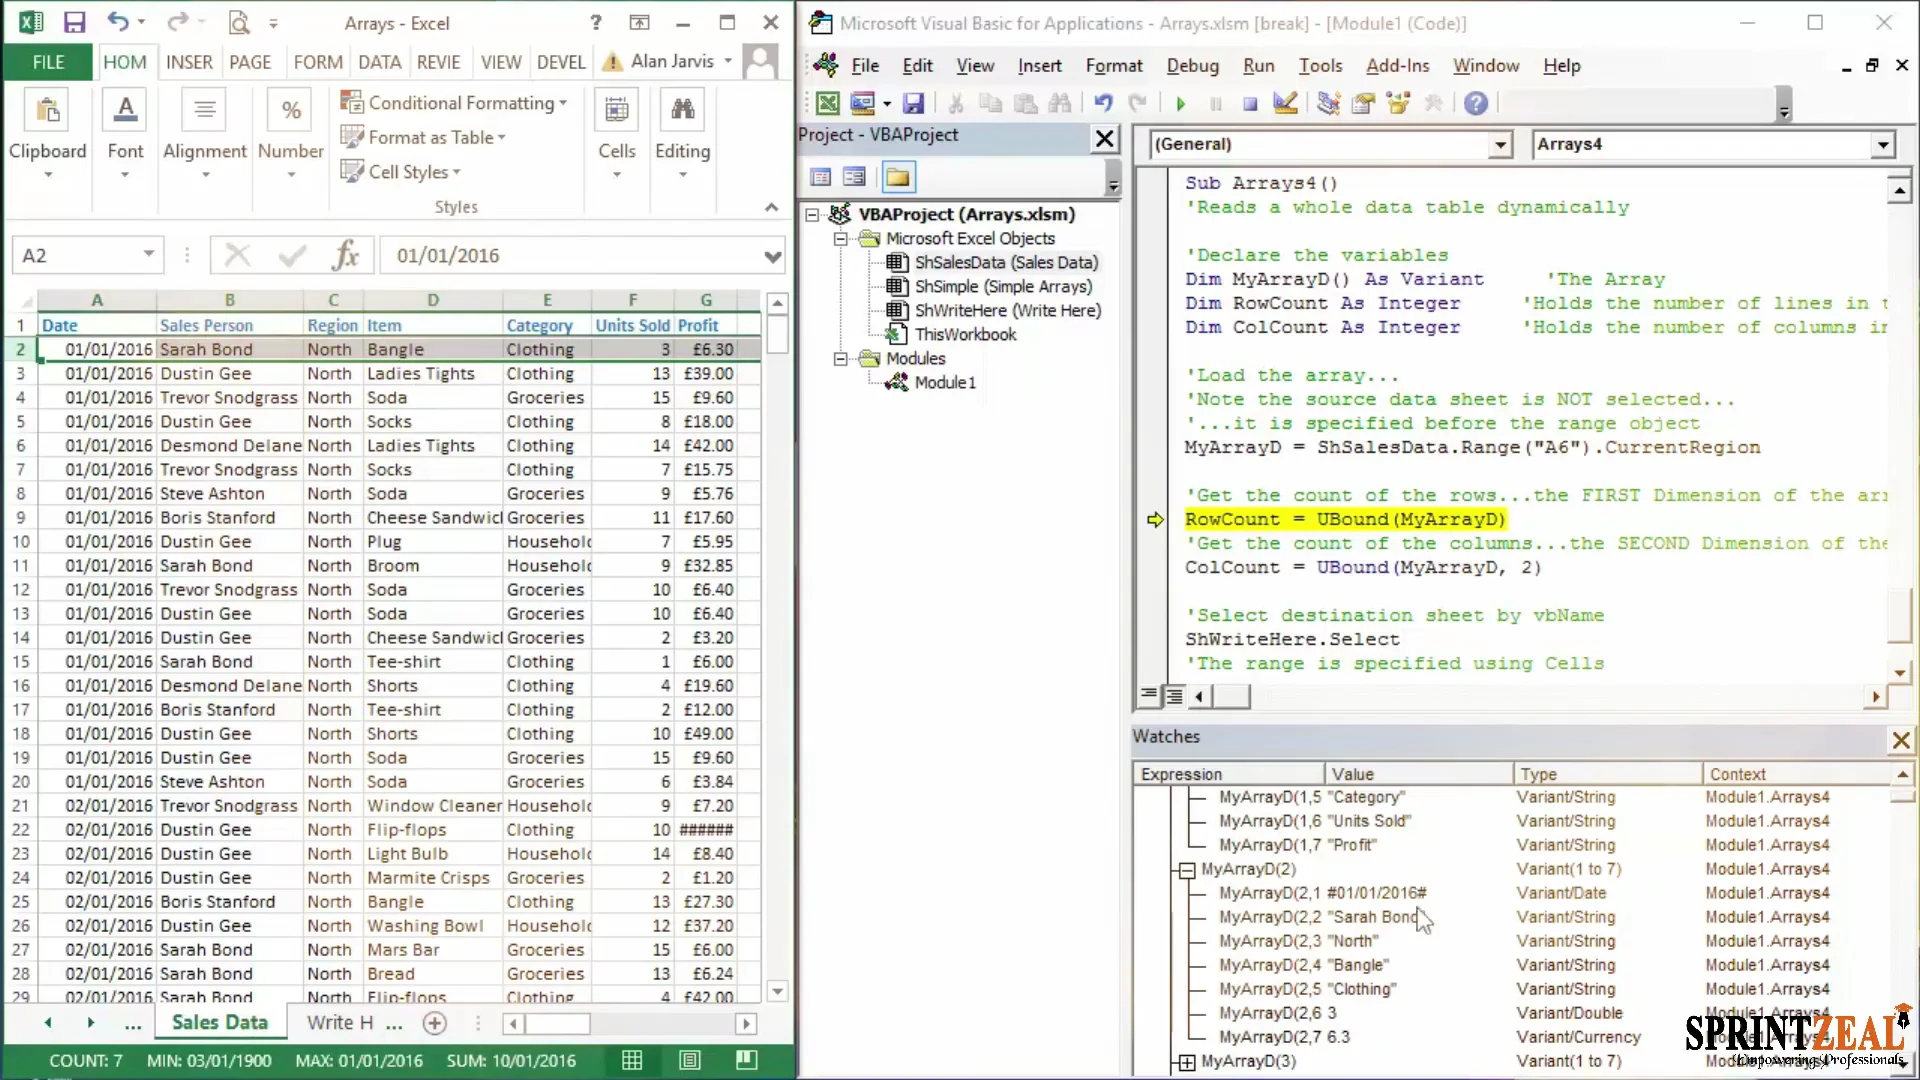Open the (General) object dropdown
Image resolution: width=1920 pixels, height=1080 pixels.
click(1500, 145)
